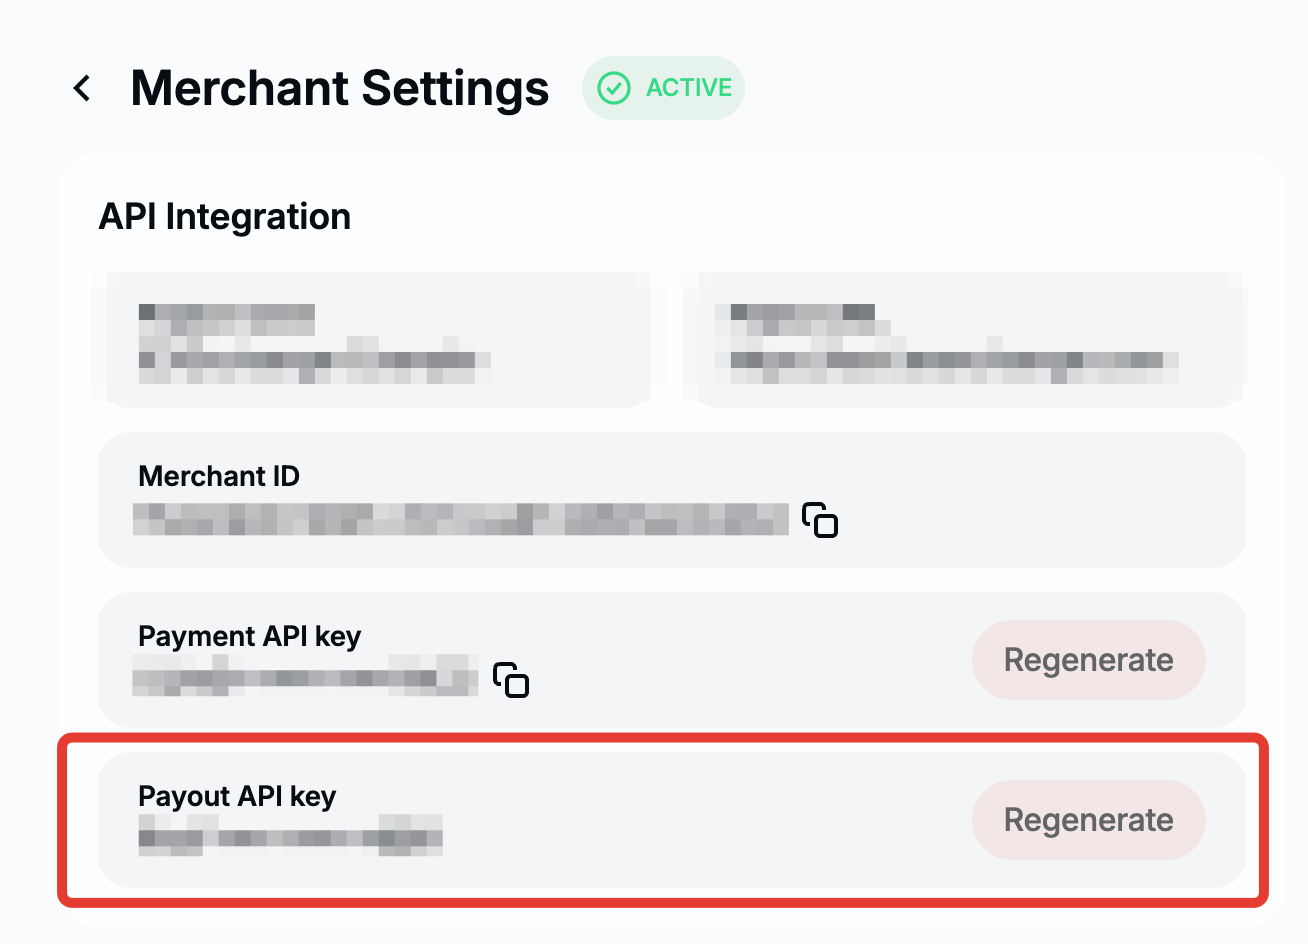Copy the Payment API key
1308x944 pixels.
pyautogui.click(x=511, y=679)
